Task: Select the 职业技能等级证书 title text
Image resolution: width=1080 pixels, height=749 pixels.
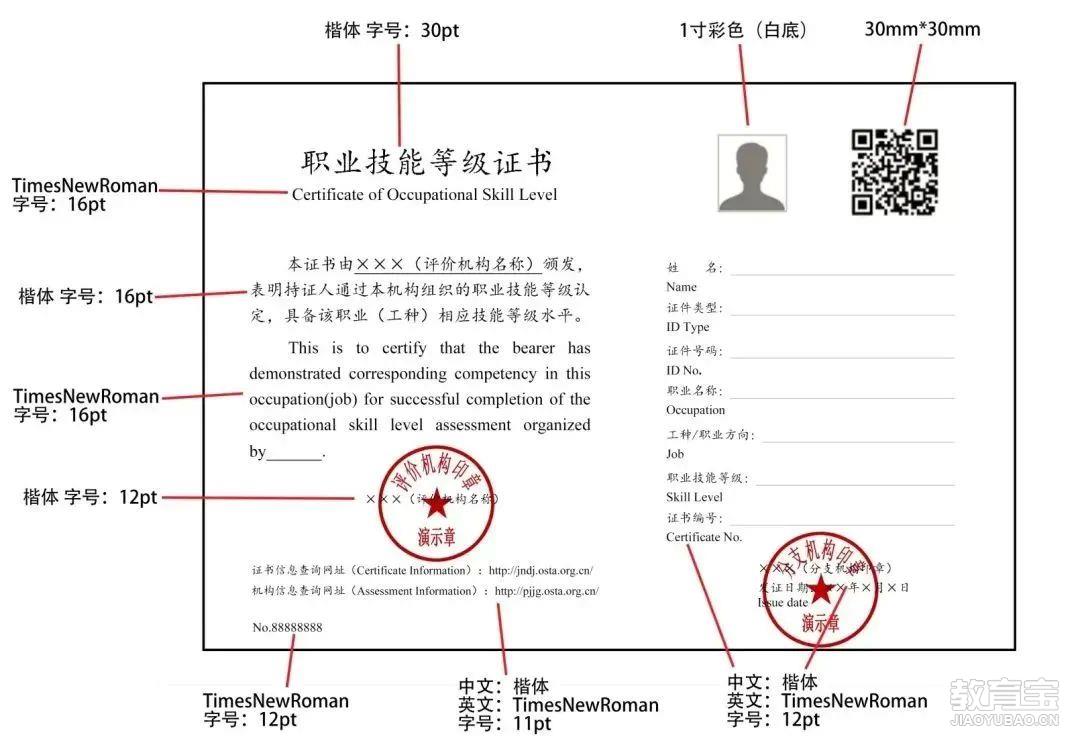Action: pyautogui.click(x=426, y=162)
